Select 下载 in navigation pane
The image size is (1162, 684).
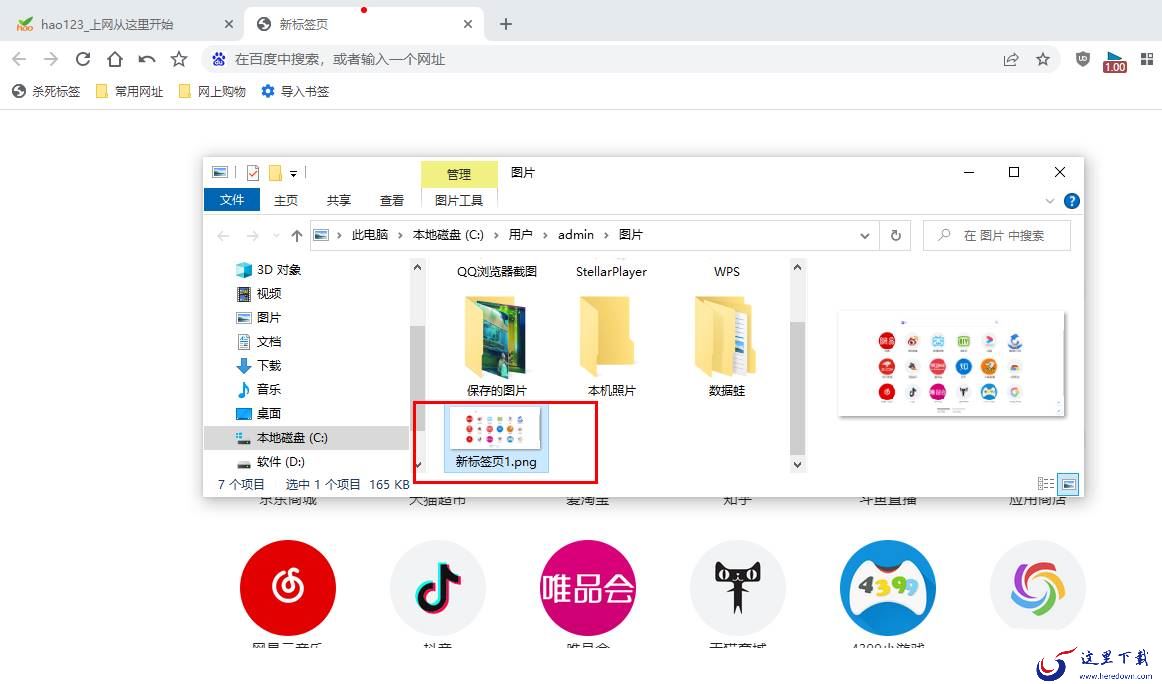coord(269,365)
